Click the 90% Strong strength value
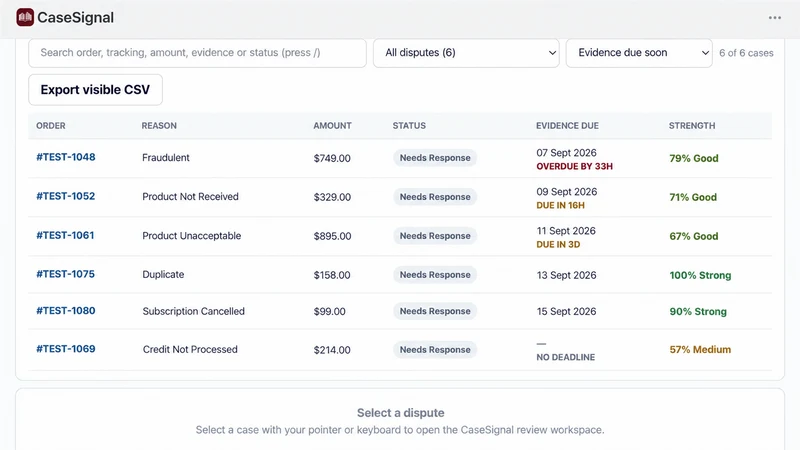The image size is (800, 450). (698, 312)
